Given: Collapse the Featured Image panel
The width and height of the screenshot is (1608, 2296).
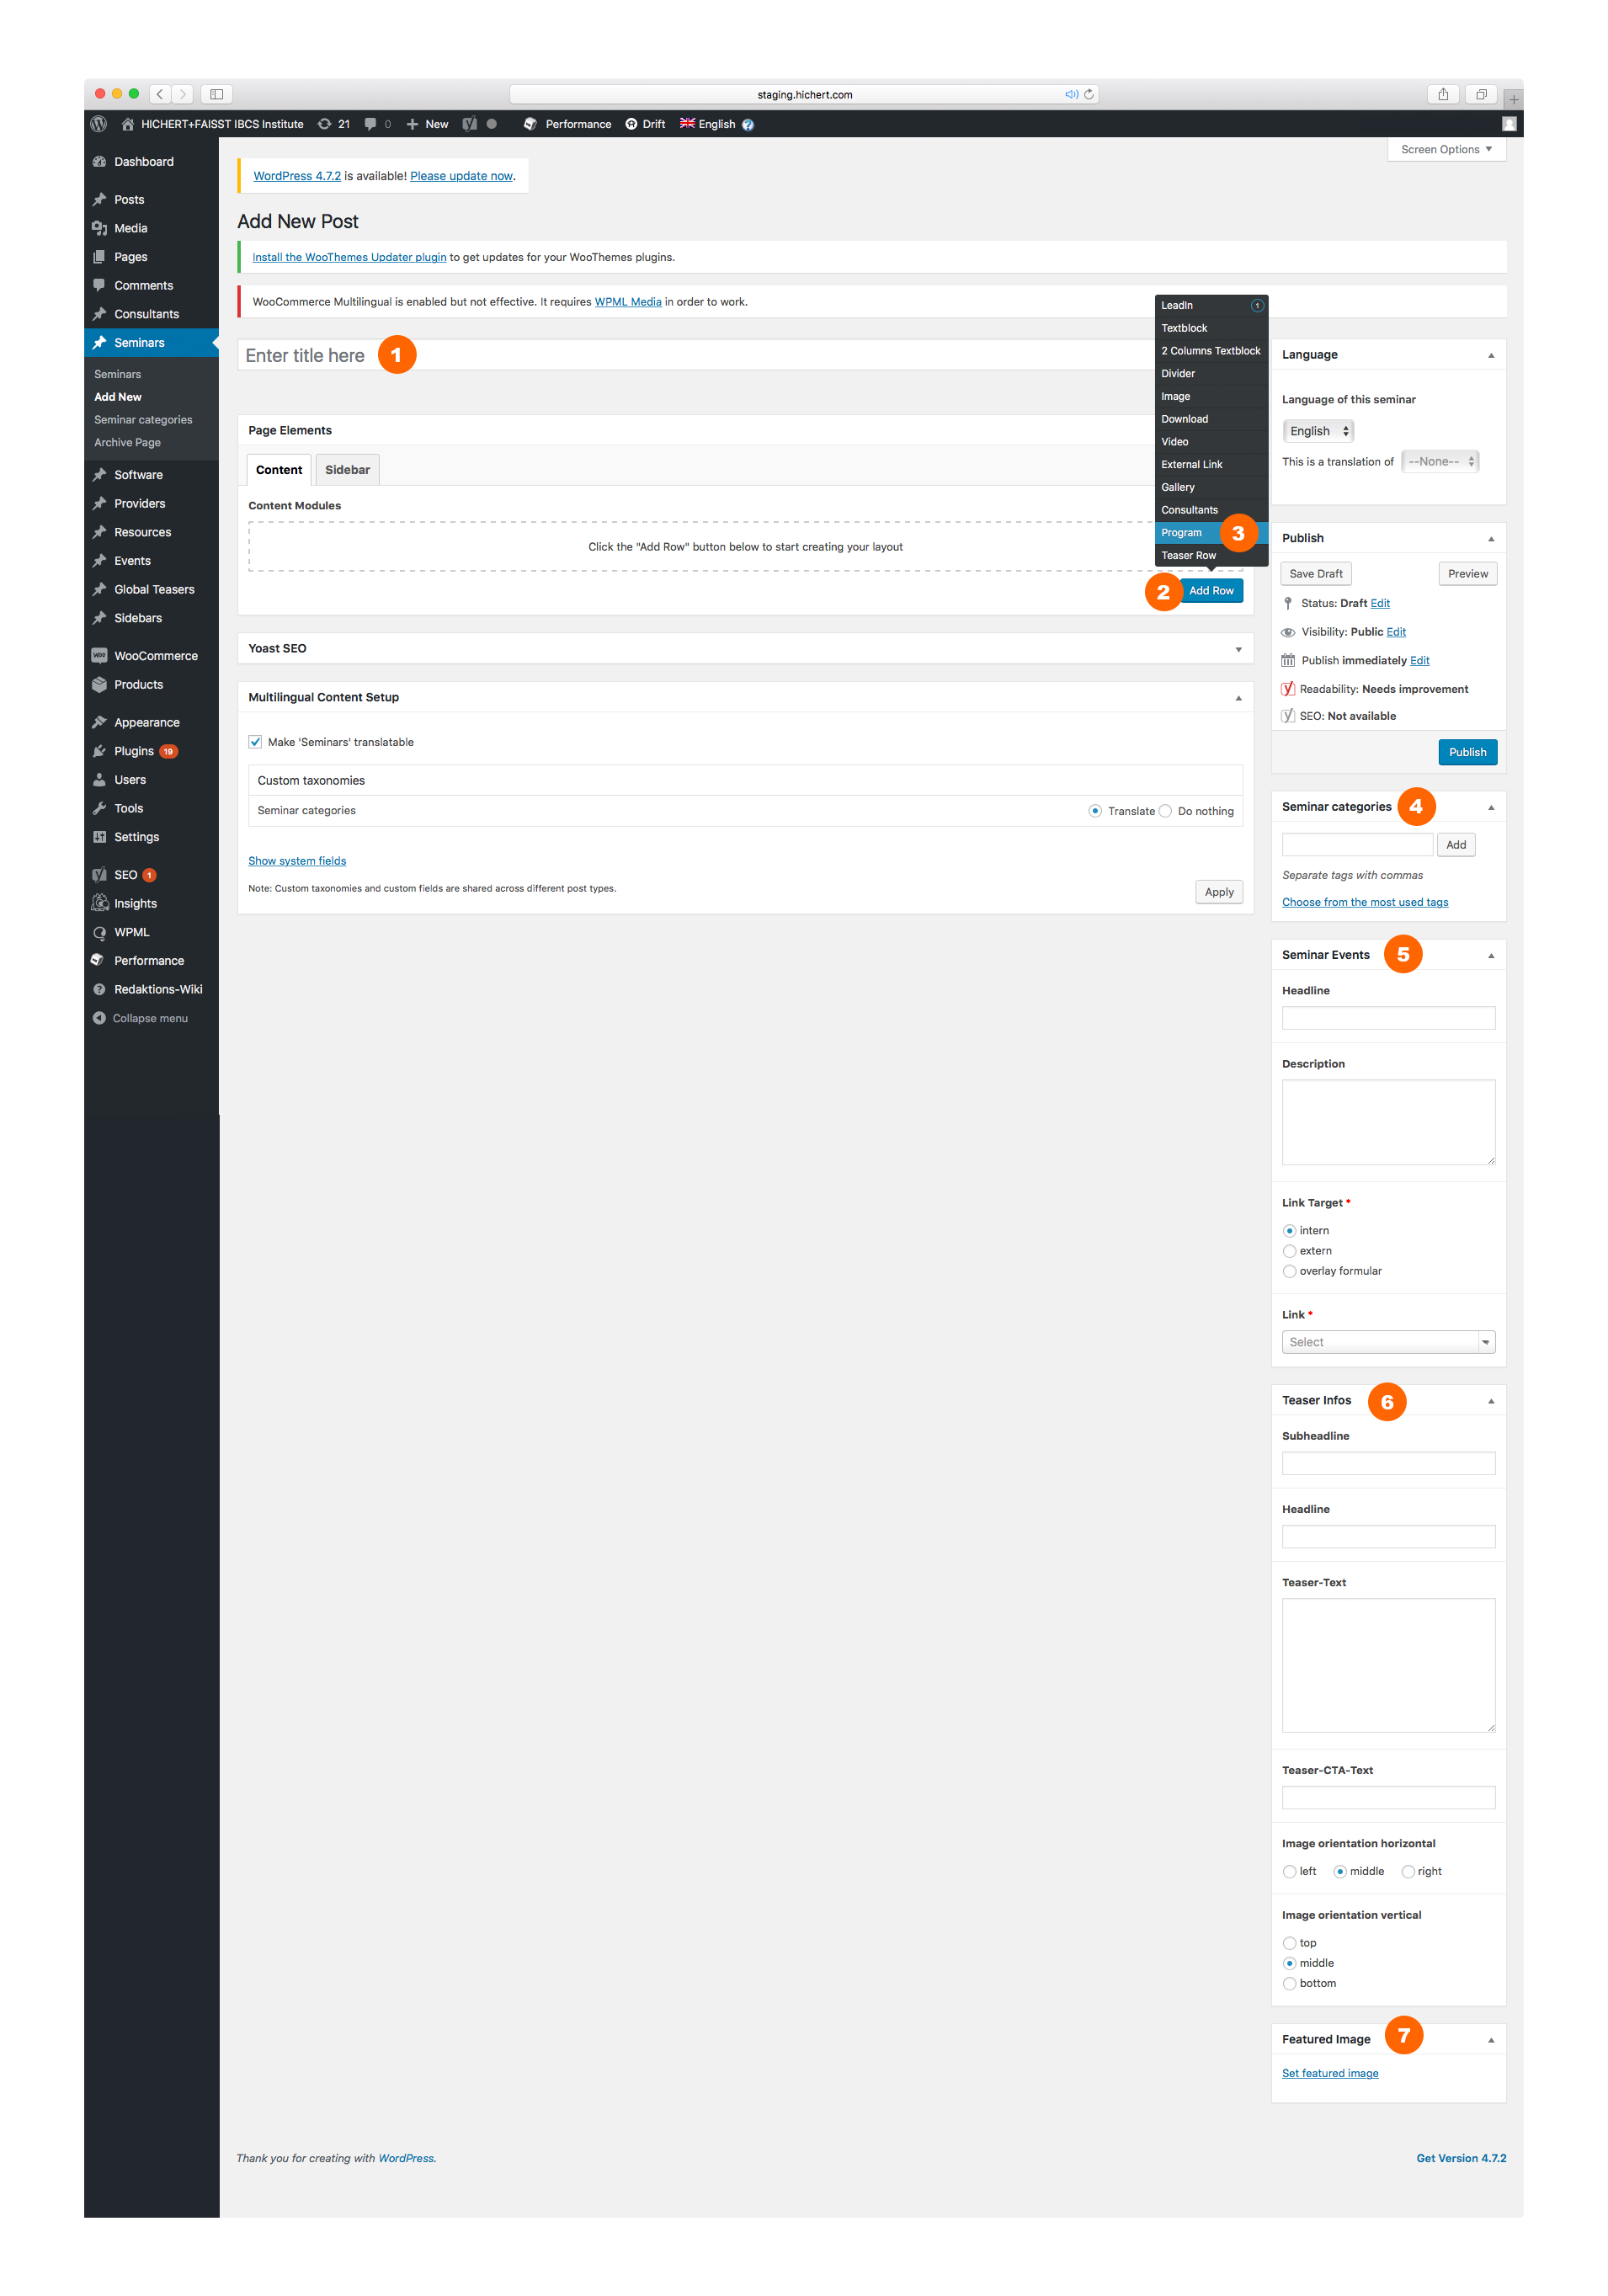Looking at the screenshot, I should pyautogui.click(x=1490, y=2040).
